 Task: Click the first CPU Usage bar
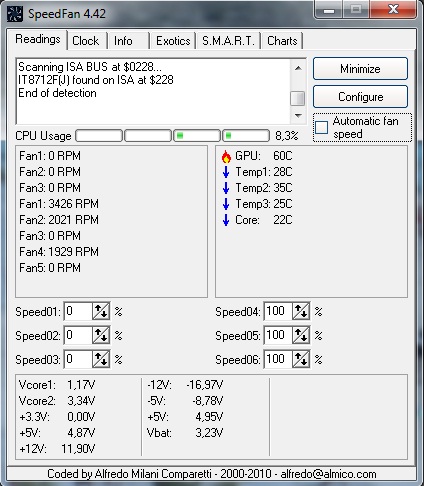click(99, 136)
